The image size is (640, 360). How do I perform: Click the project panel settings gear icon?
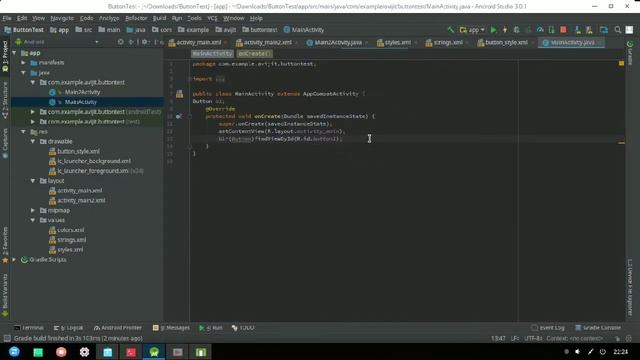coord(144,42)
